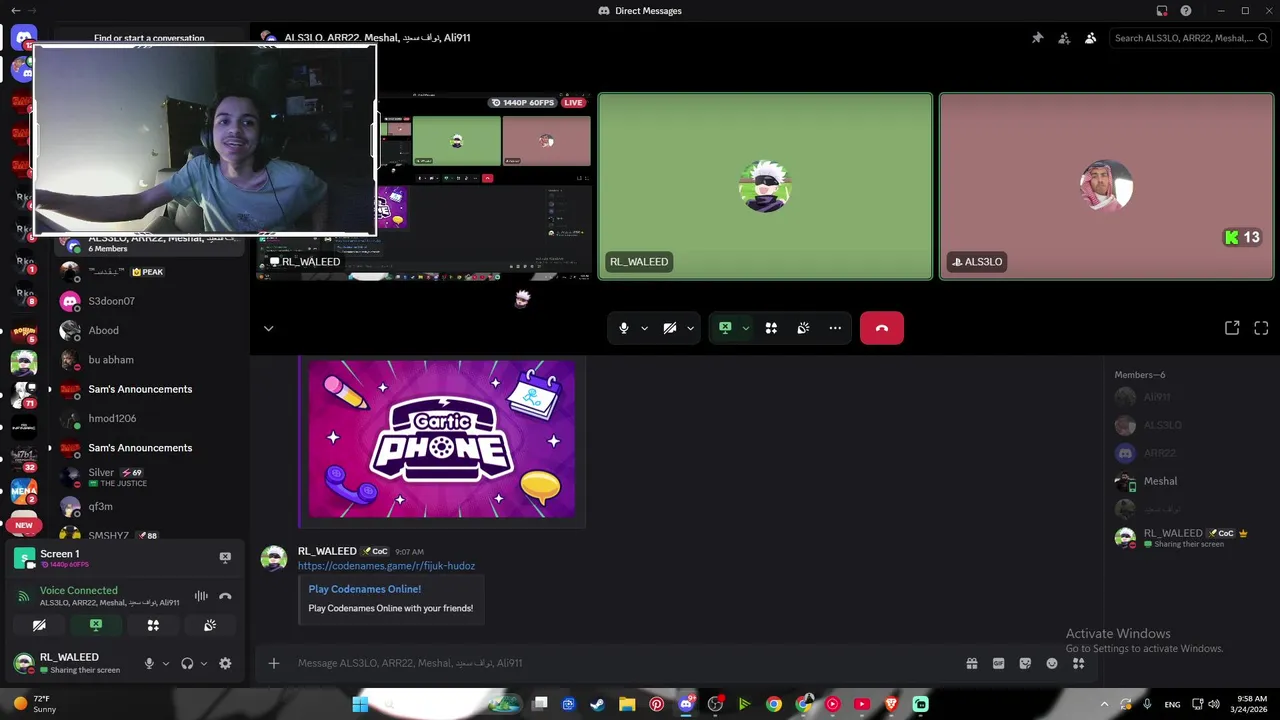The width and height of the screenshot is (1280, 720).
Task: Mute microphone in call control bar
Action: [624, 328]
